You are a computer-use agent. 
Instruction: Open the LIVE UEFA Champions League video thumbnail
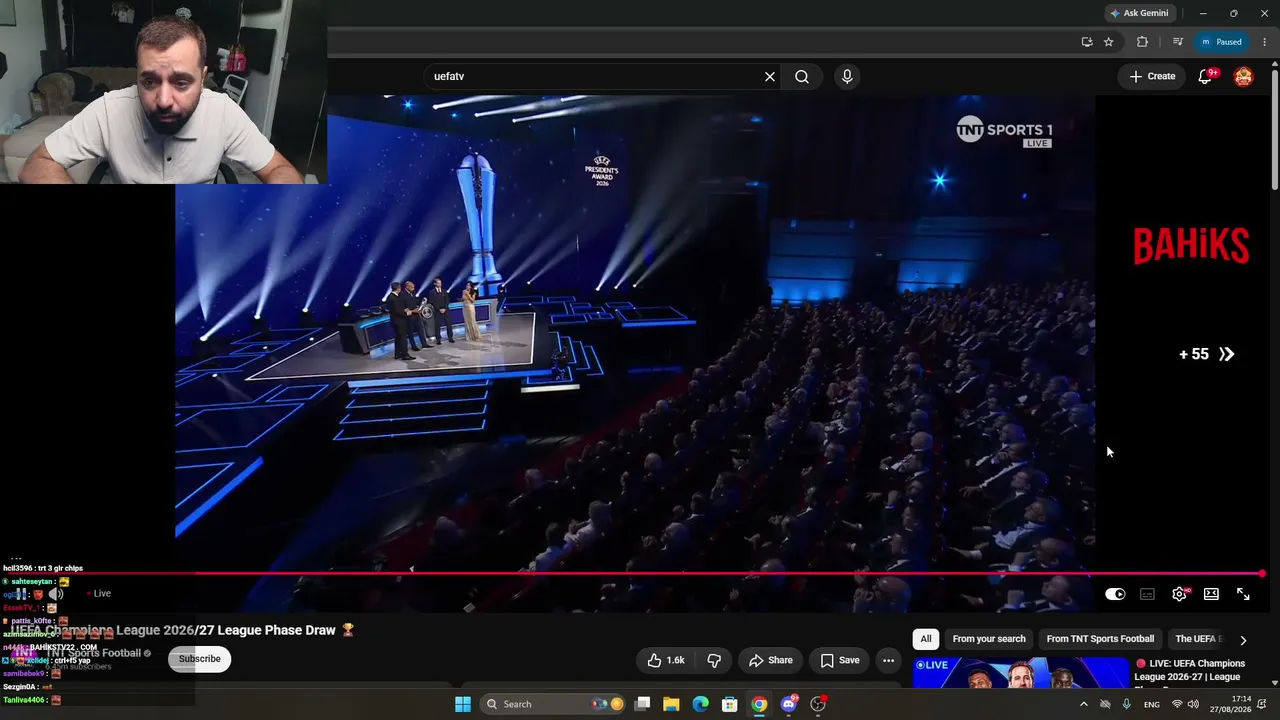pyautogui.click(x=1019, y=672)
